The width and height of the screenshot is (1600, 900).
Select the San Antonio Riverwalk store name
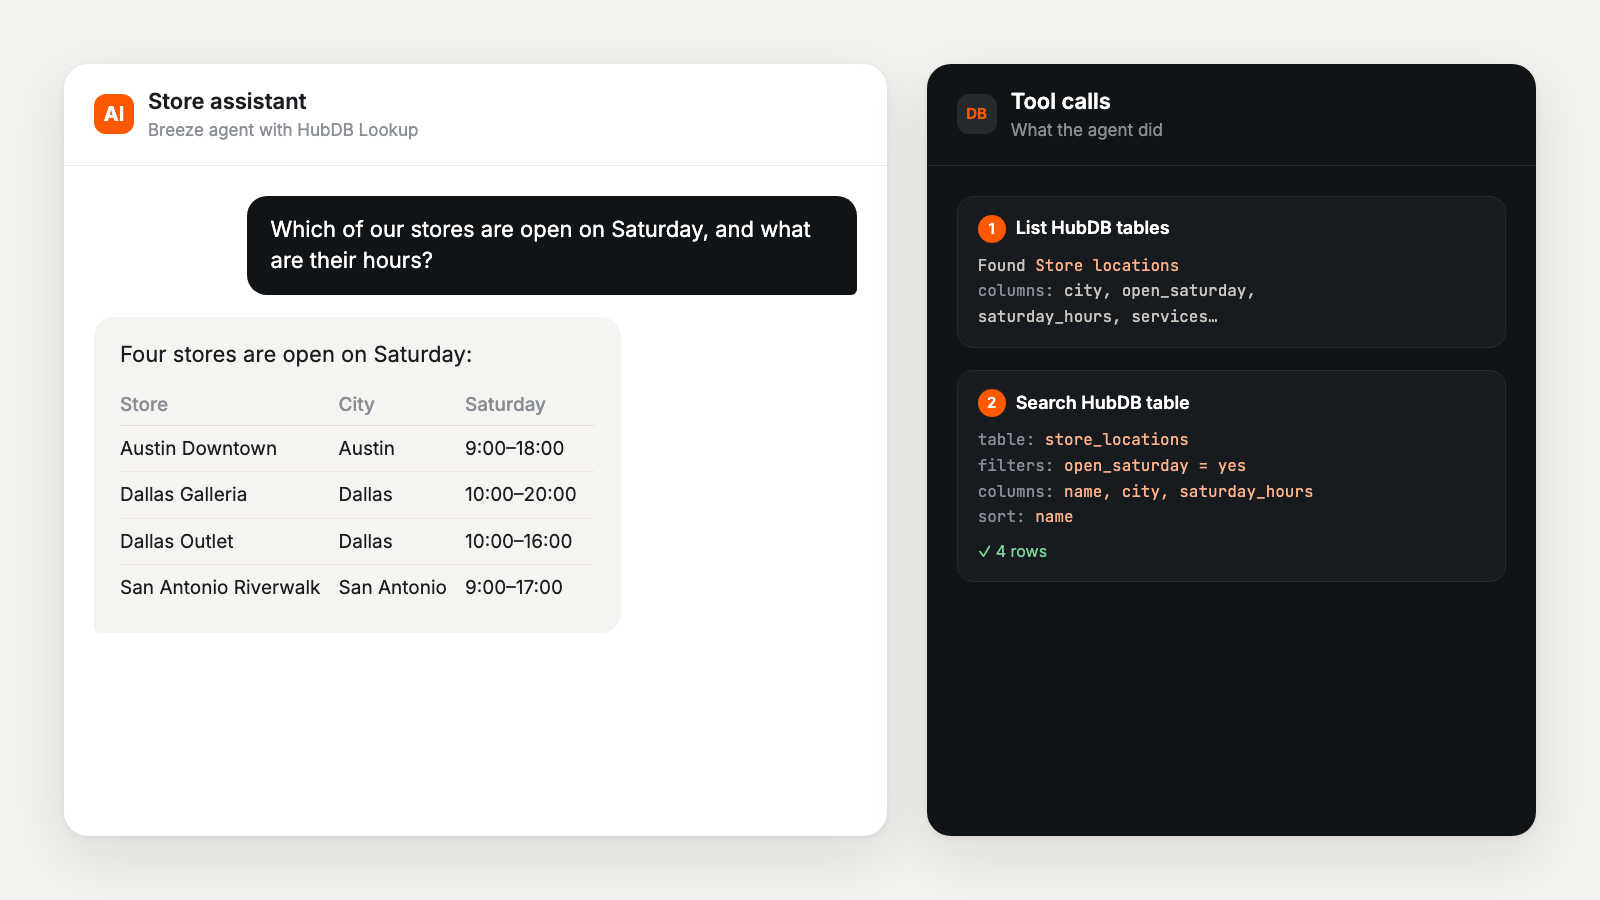[x=220, y=587]
